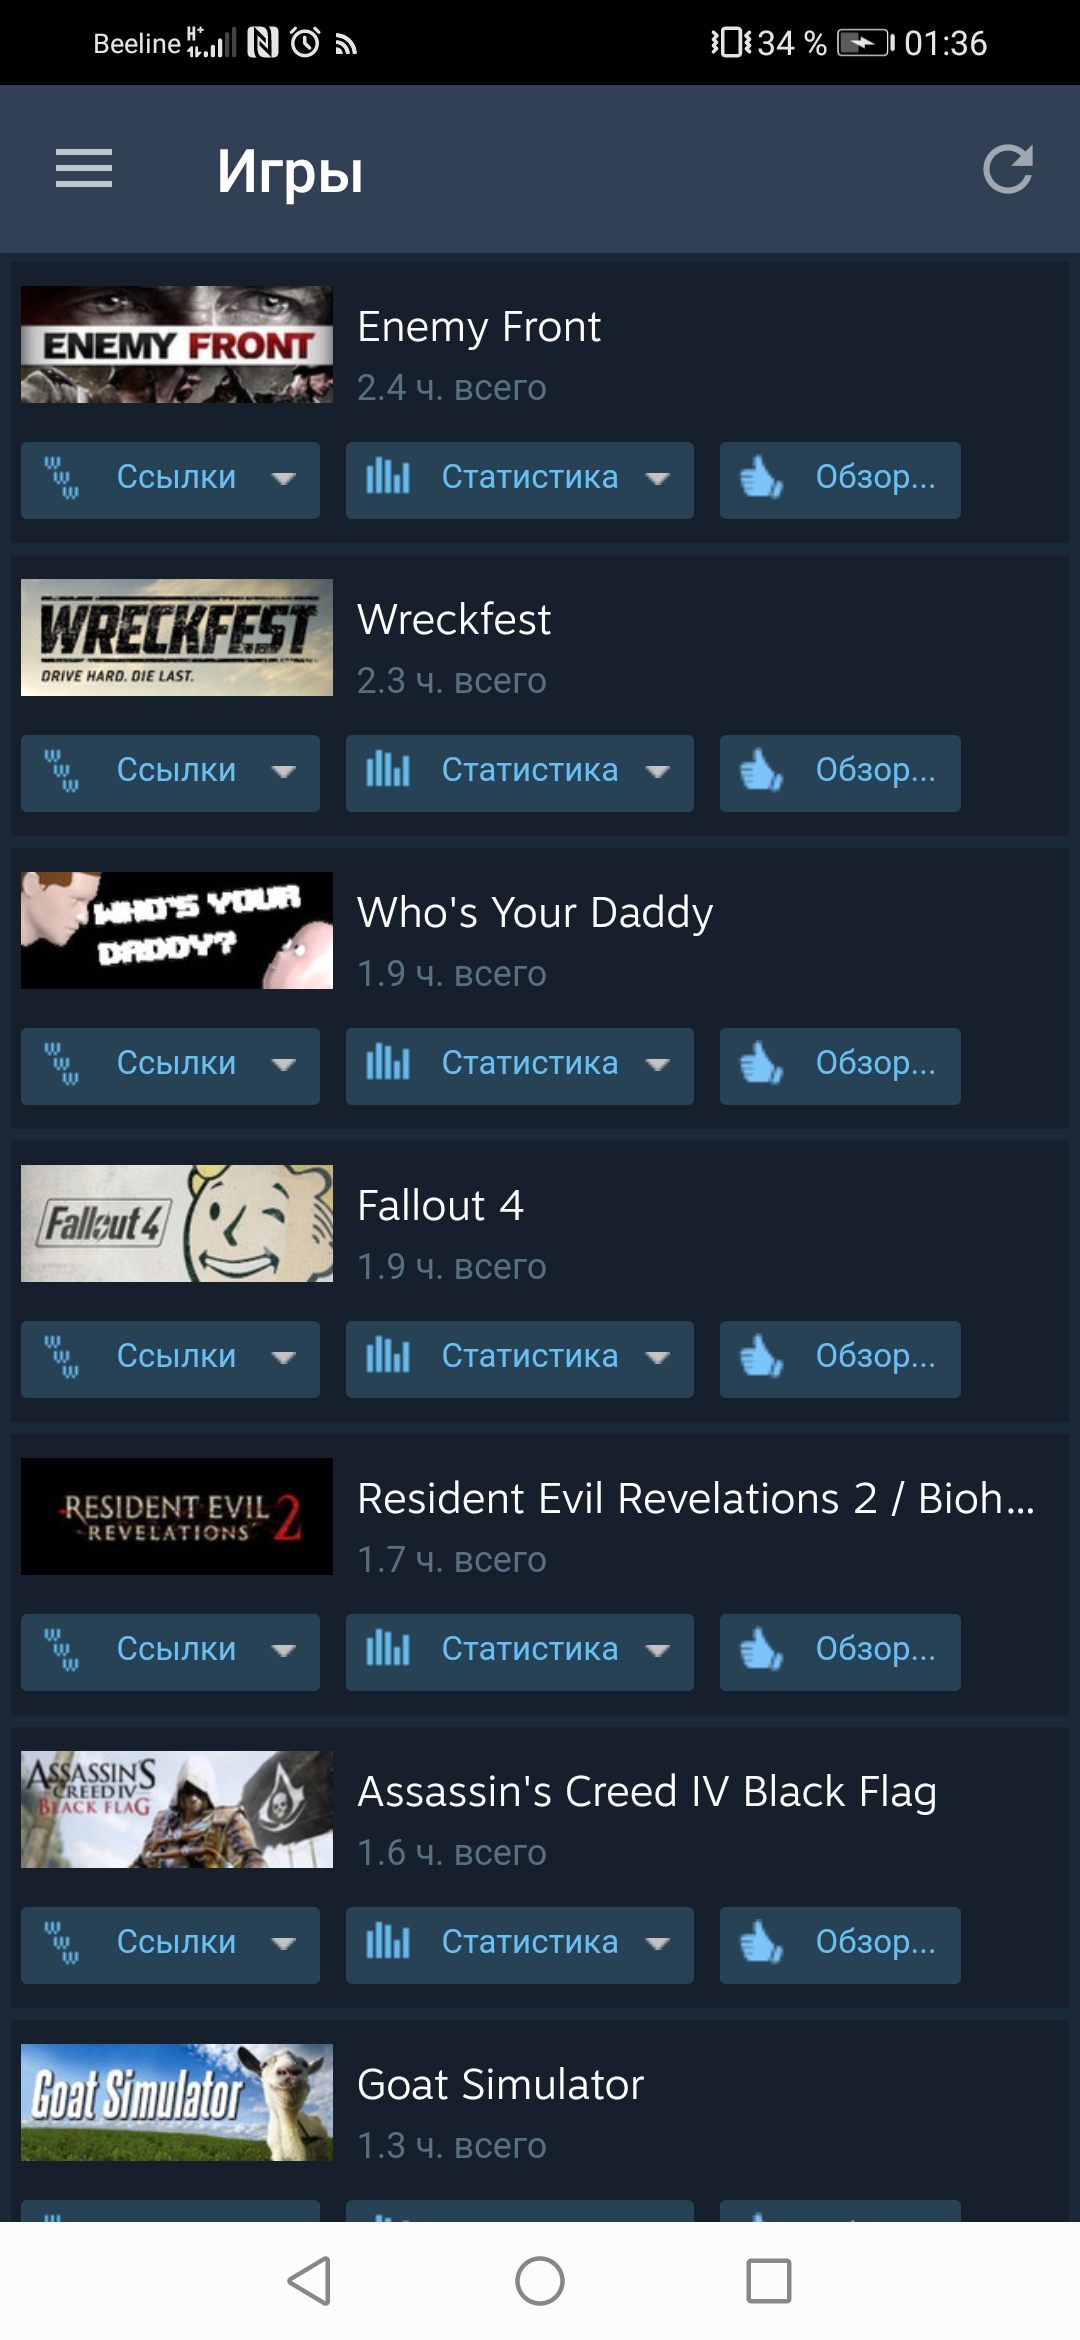
Task: Tap Android back navigation button
Action: 309,2281
